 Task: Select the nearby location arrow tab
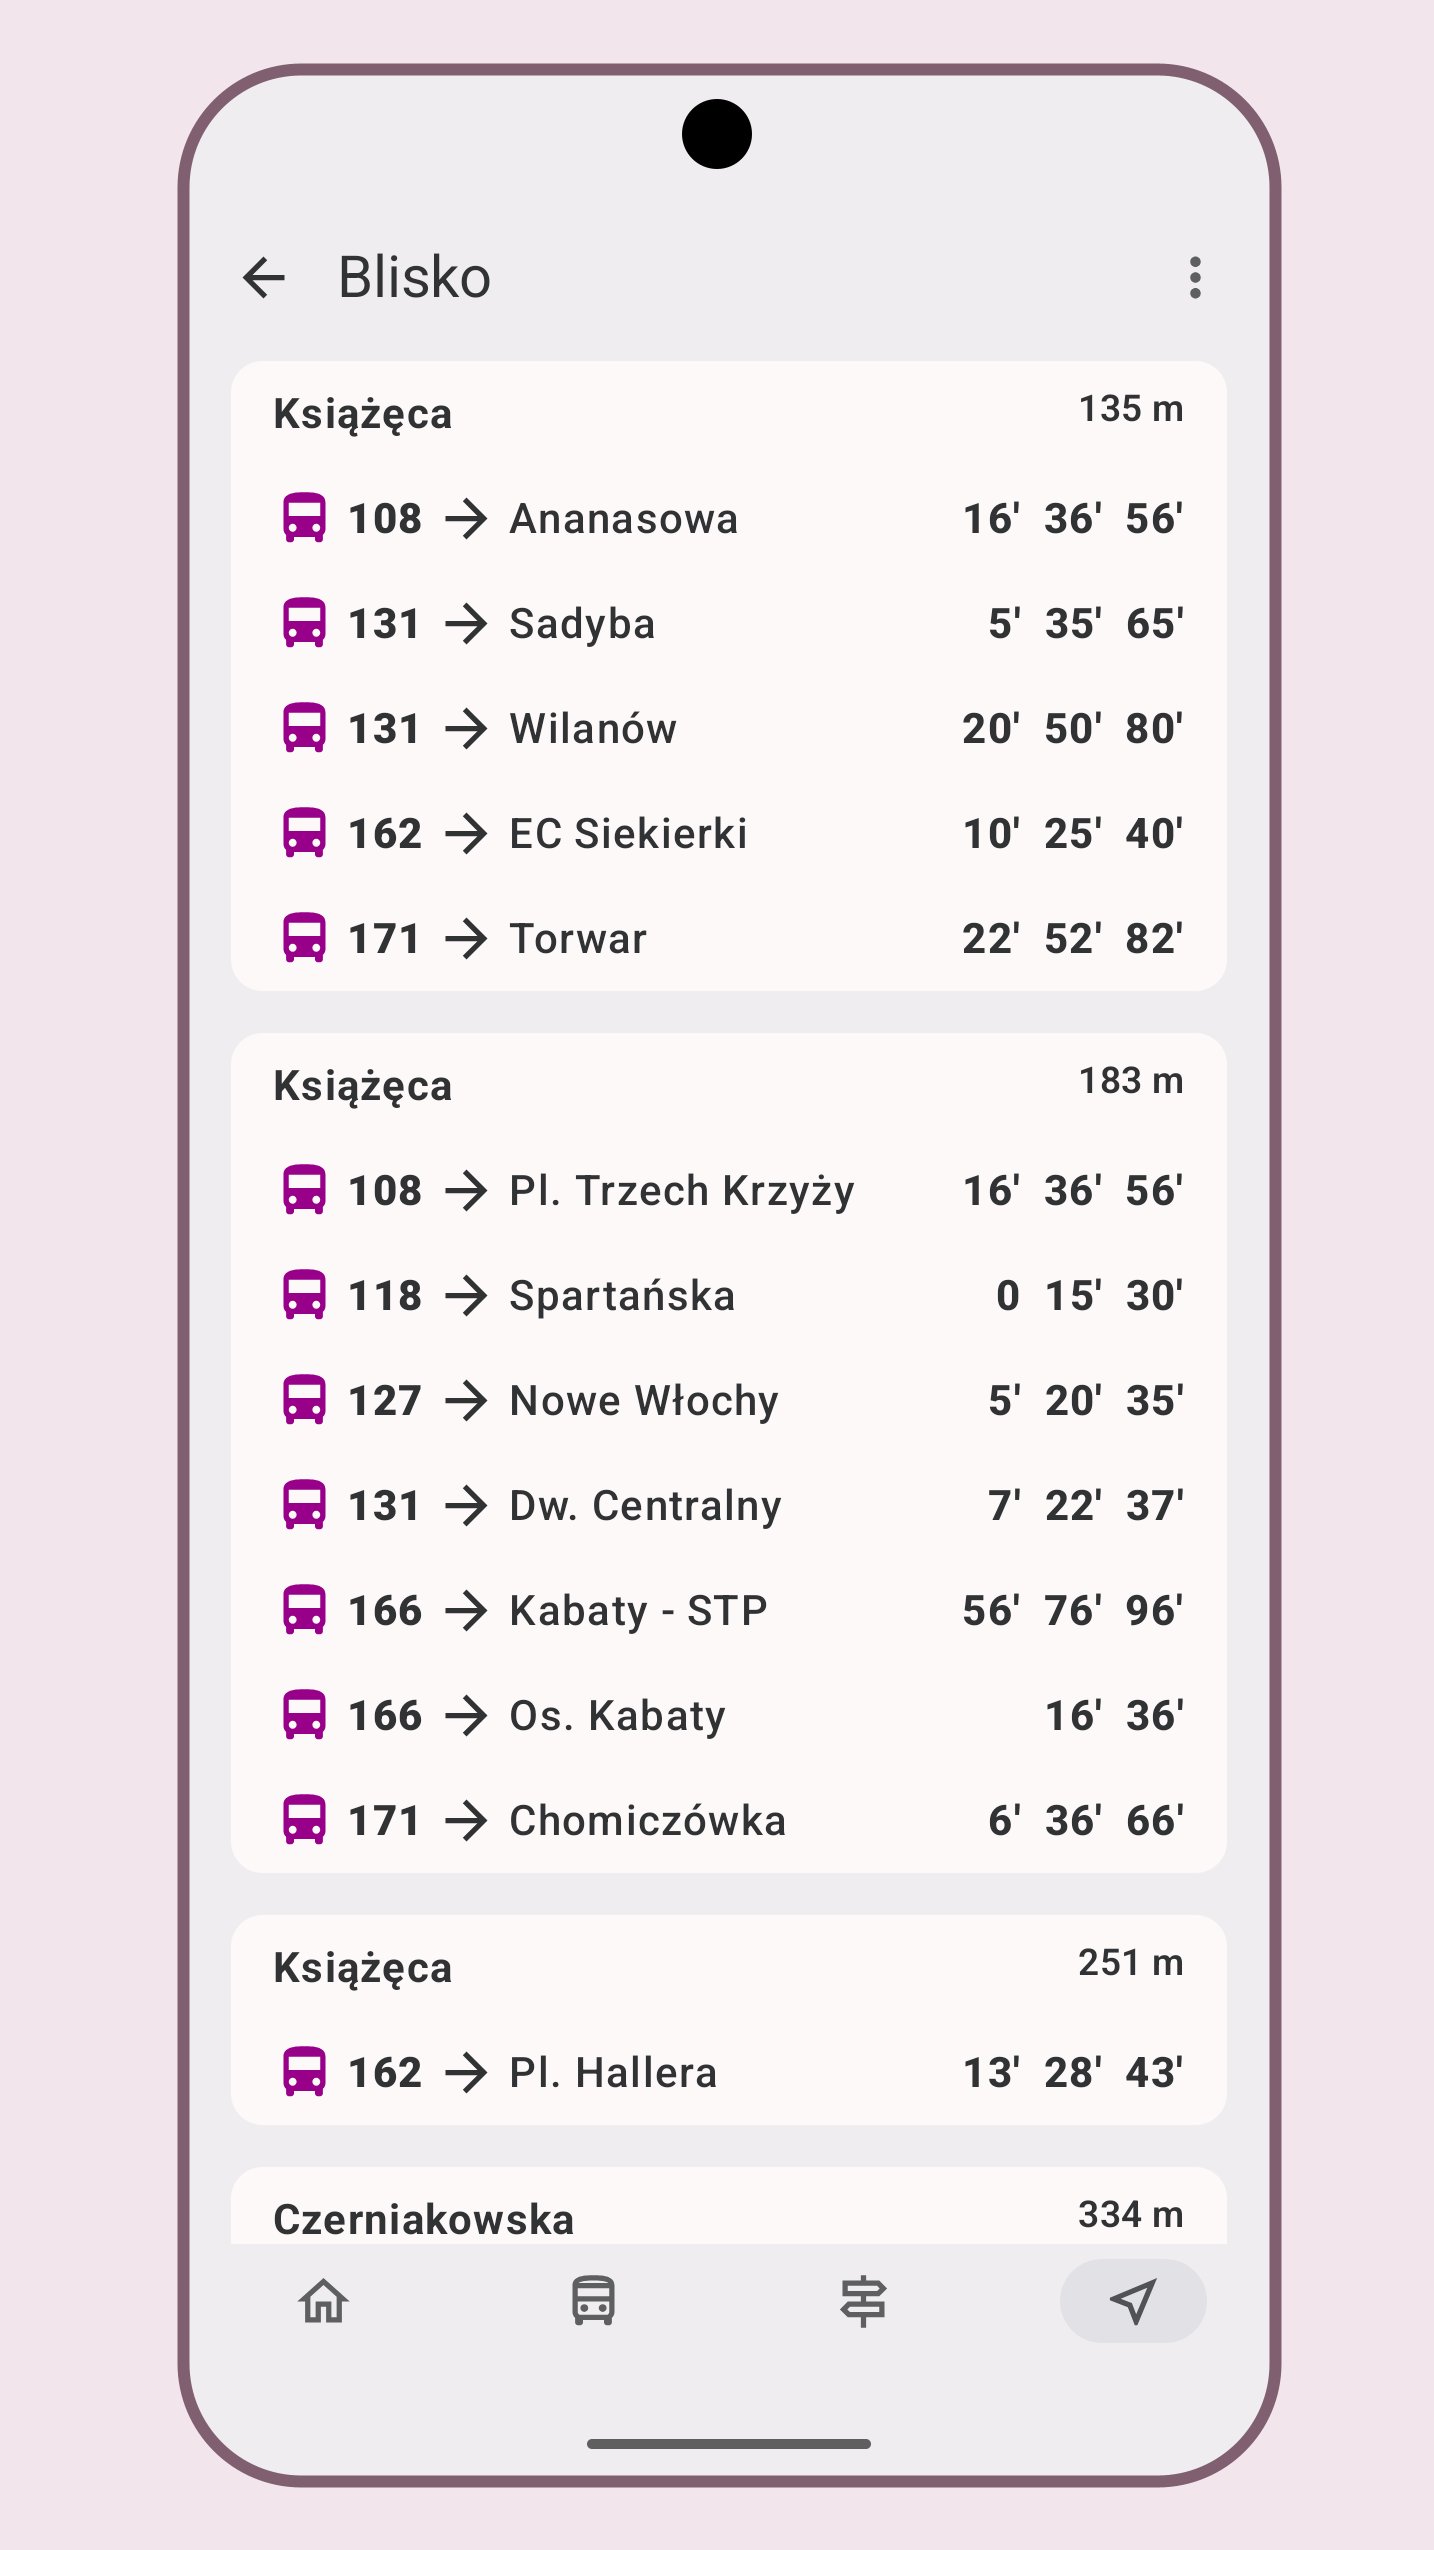1132,2301
